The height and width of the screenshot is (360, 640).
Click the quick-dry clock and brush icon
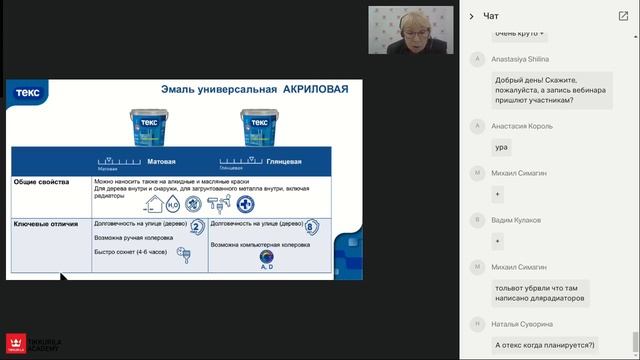coord(184,255)
